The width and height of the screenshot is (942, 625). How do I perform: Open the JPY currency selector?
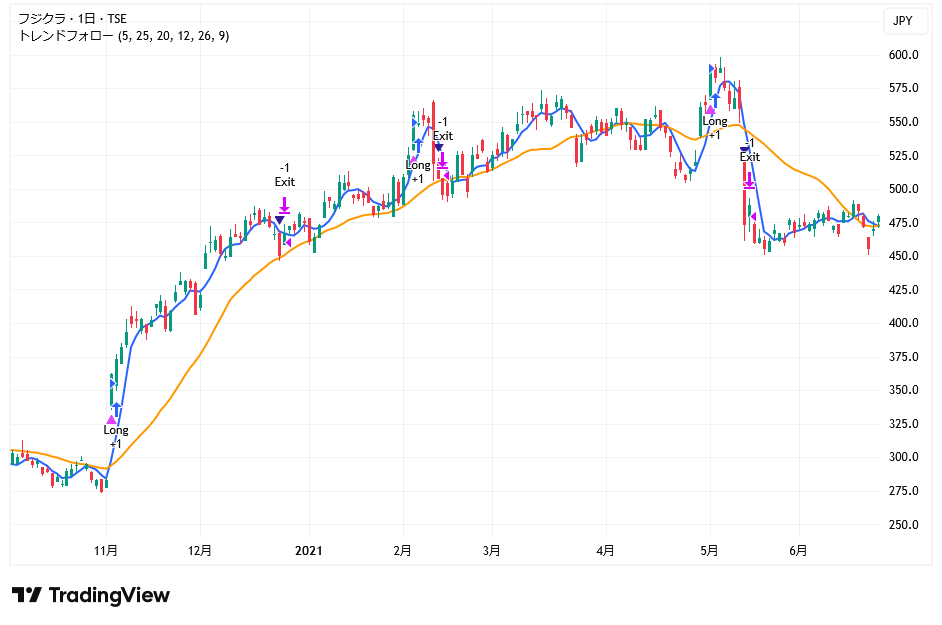tap(902, 20)
